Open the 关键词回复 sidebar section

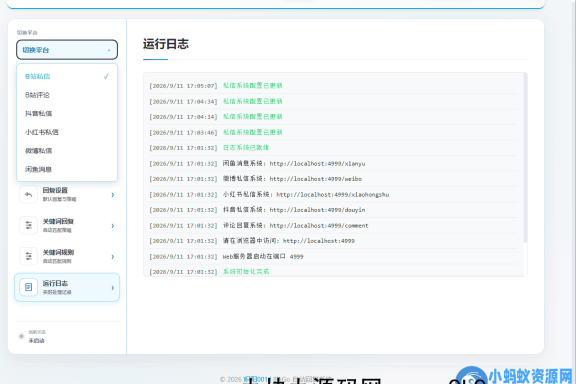(x=67, y=226)
